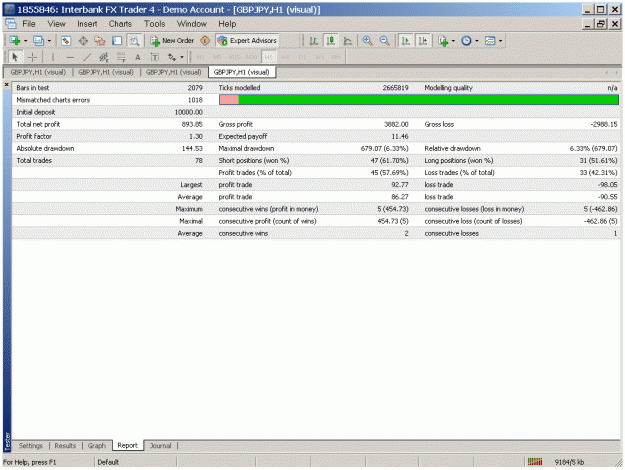Switch to the tester Graph tab
The height and width of the screenshot is (470, 625).
[96, 446]
